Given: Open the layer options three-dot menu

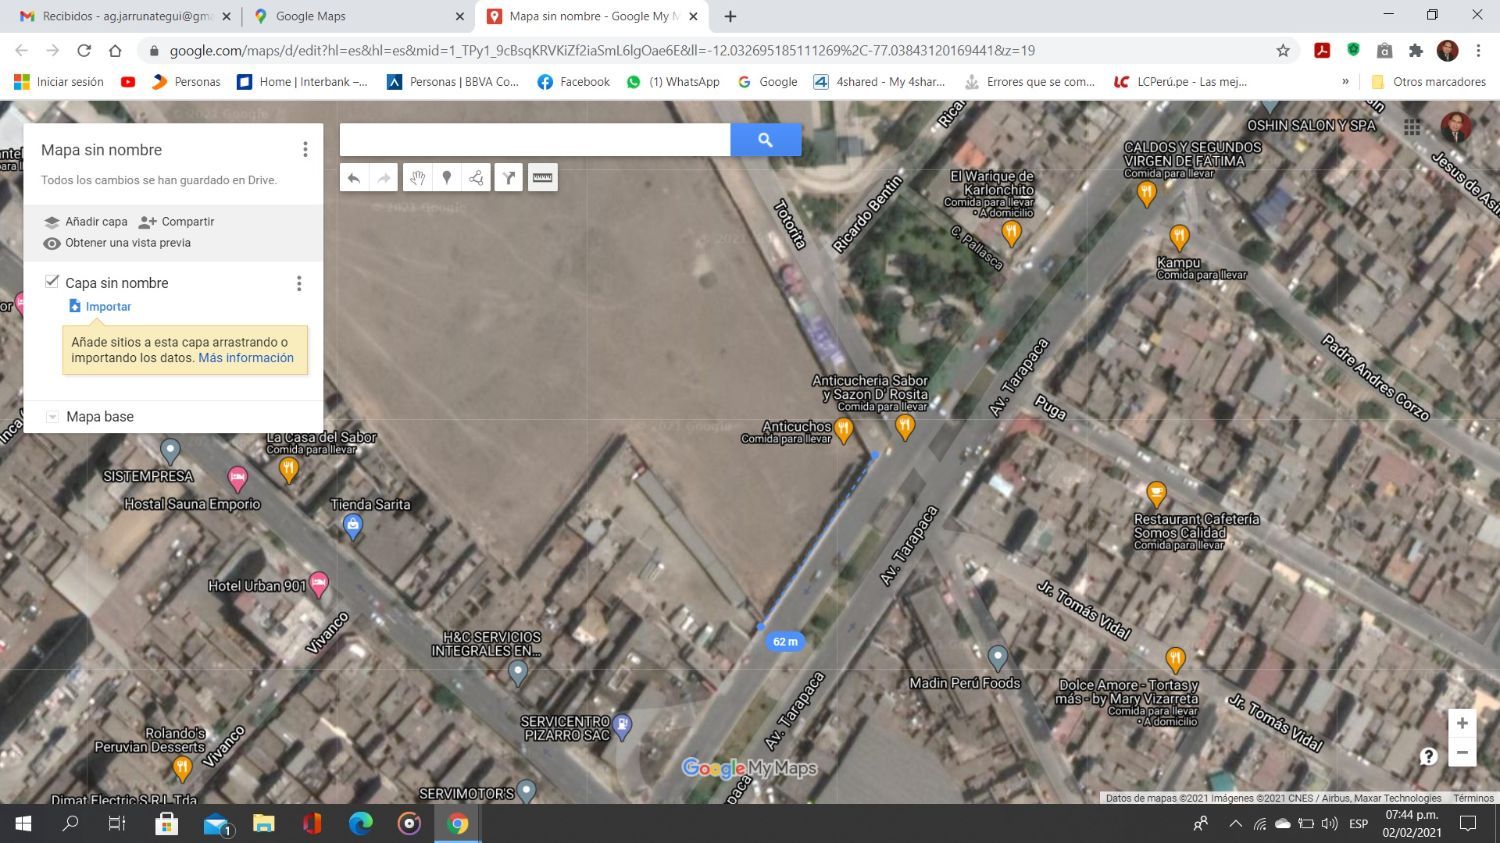Looking at the screenshot, I should (299, 284).
